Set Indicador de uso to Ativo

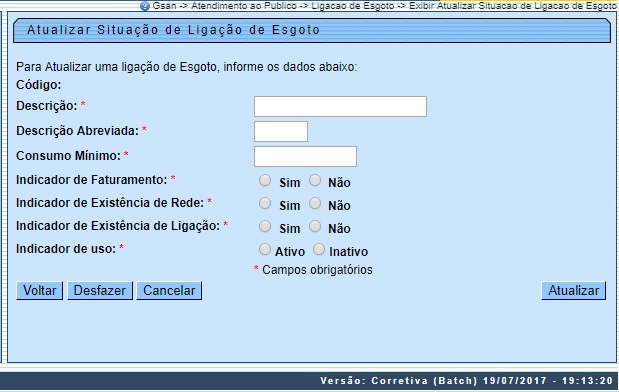pos(265,249)
